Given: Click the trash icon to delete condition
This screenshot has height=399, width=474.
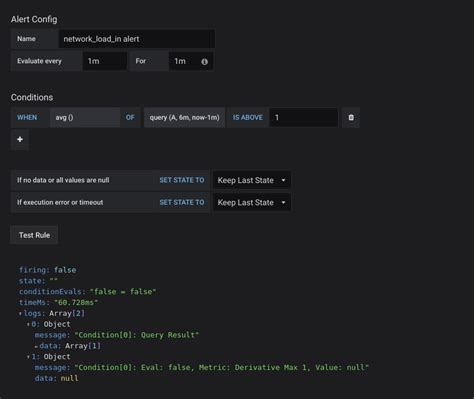Looking at the screenshot, I should tap(351, 117).
